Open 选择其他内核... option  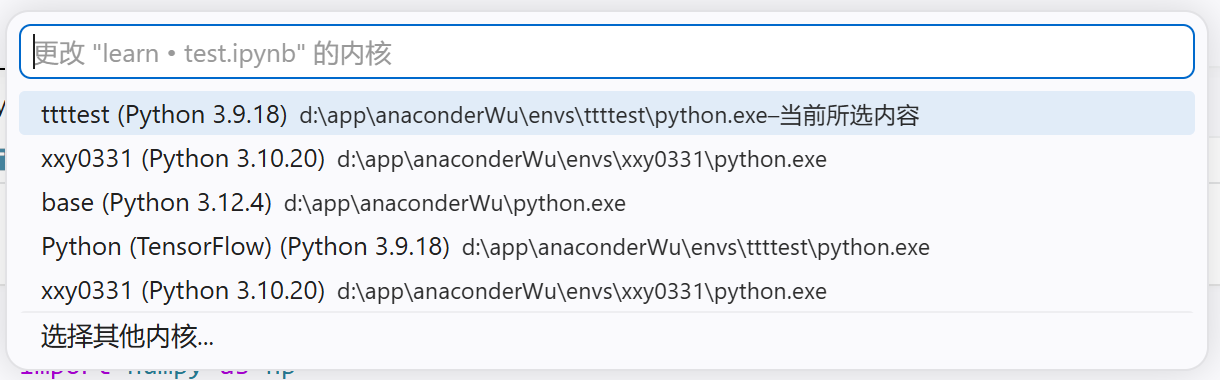[607, 337]
